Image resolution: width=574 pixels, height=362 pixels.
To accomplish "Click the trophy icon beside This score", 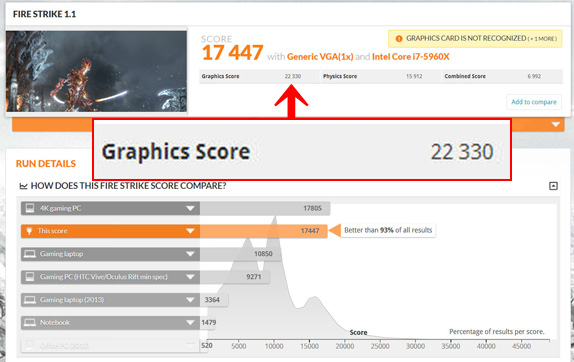I will tap(29, 231).
